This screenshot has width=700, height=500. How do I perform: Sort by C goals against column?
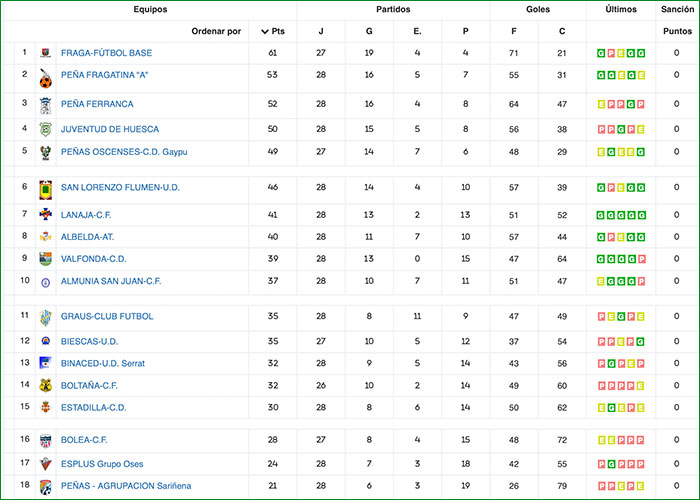(562, 31)
